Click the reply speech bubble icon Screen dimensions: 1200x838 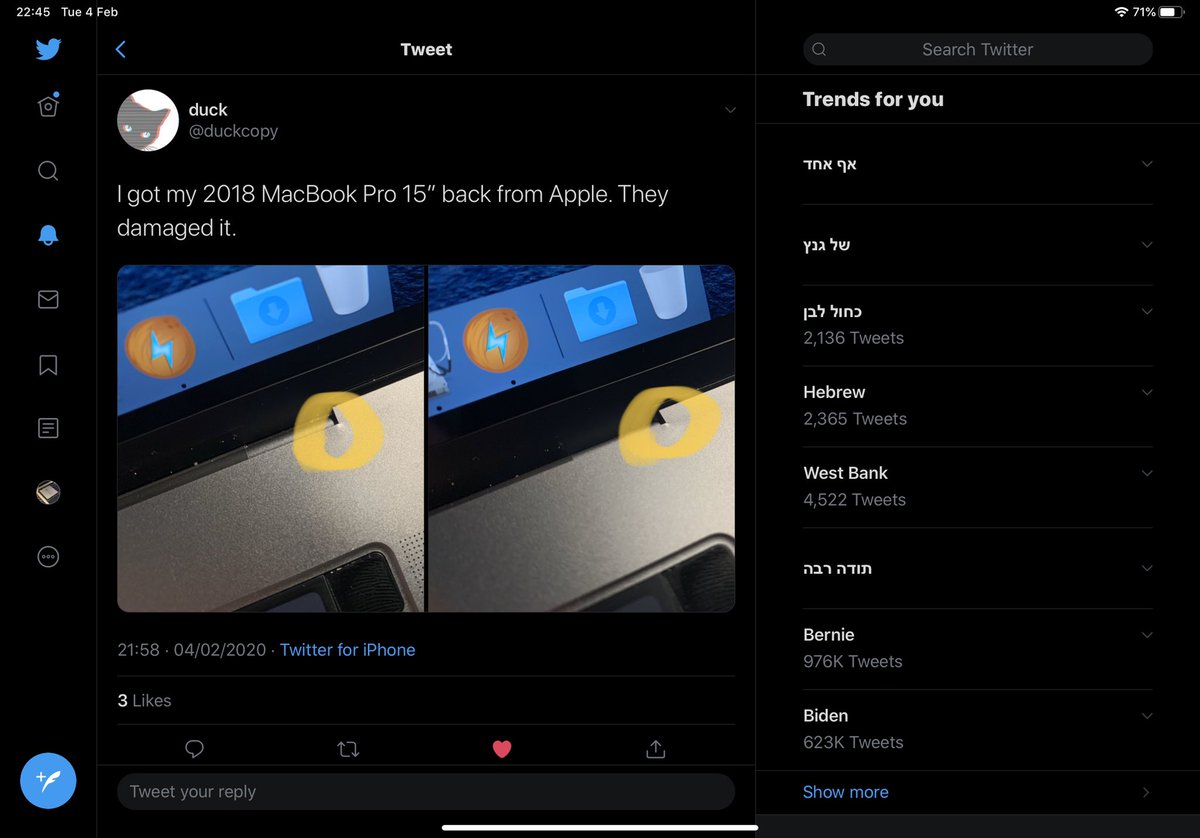click(195, 749)
